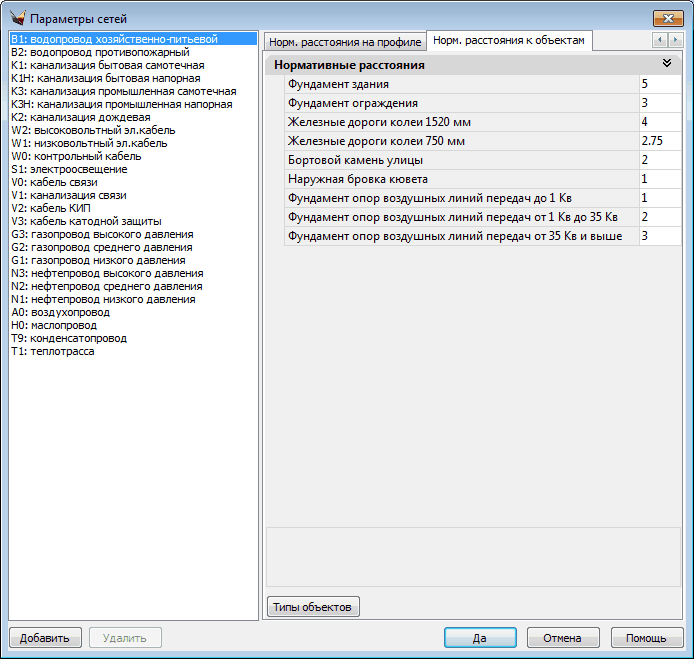Open help via Помощь button
Screen dimensions: 694x659
click(x=646, y=638)
